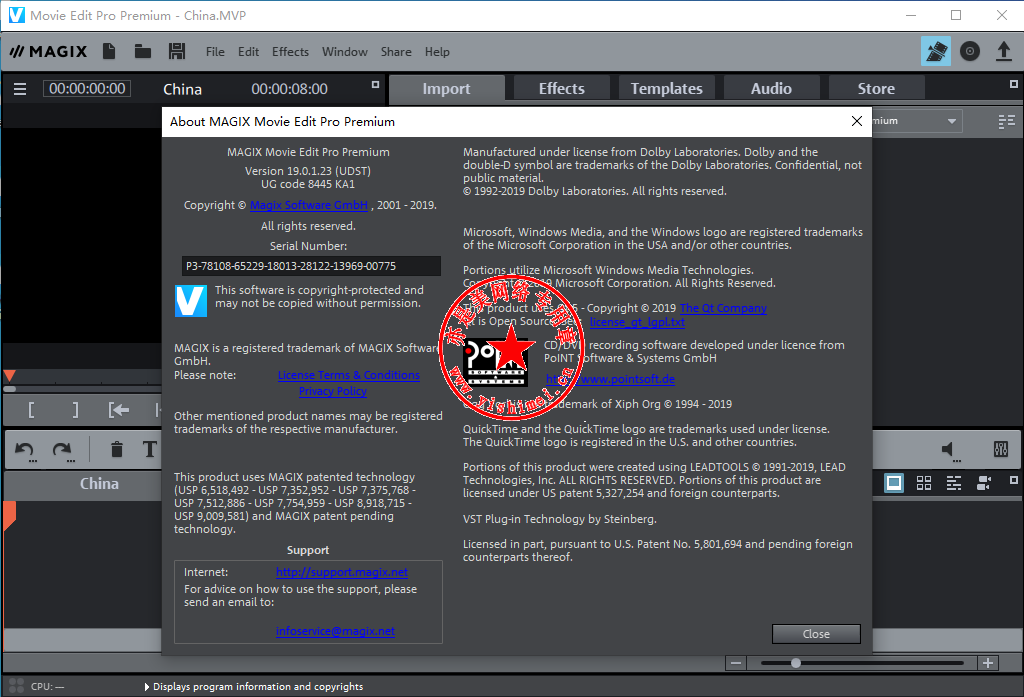Open the volume speaker icon
The height and width of the screenshot is (697, 1024).
pos(949,449)
